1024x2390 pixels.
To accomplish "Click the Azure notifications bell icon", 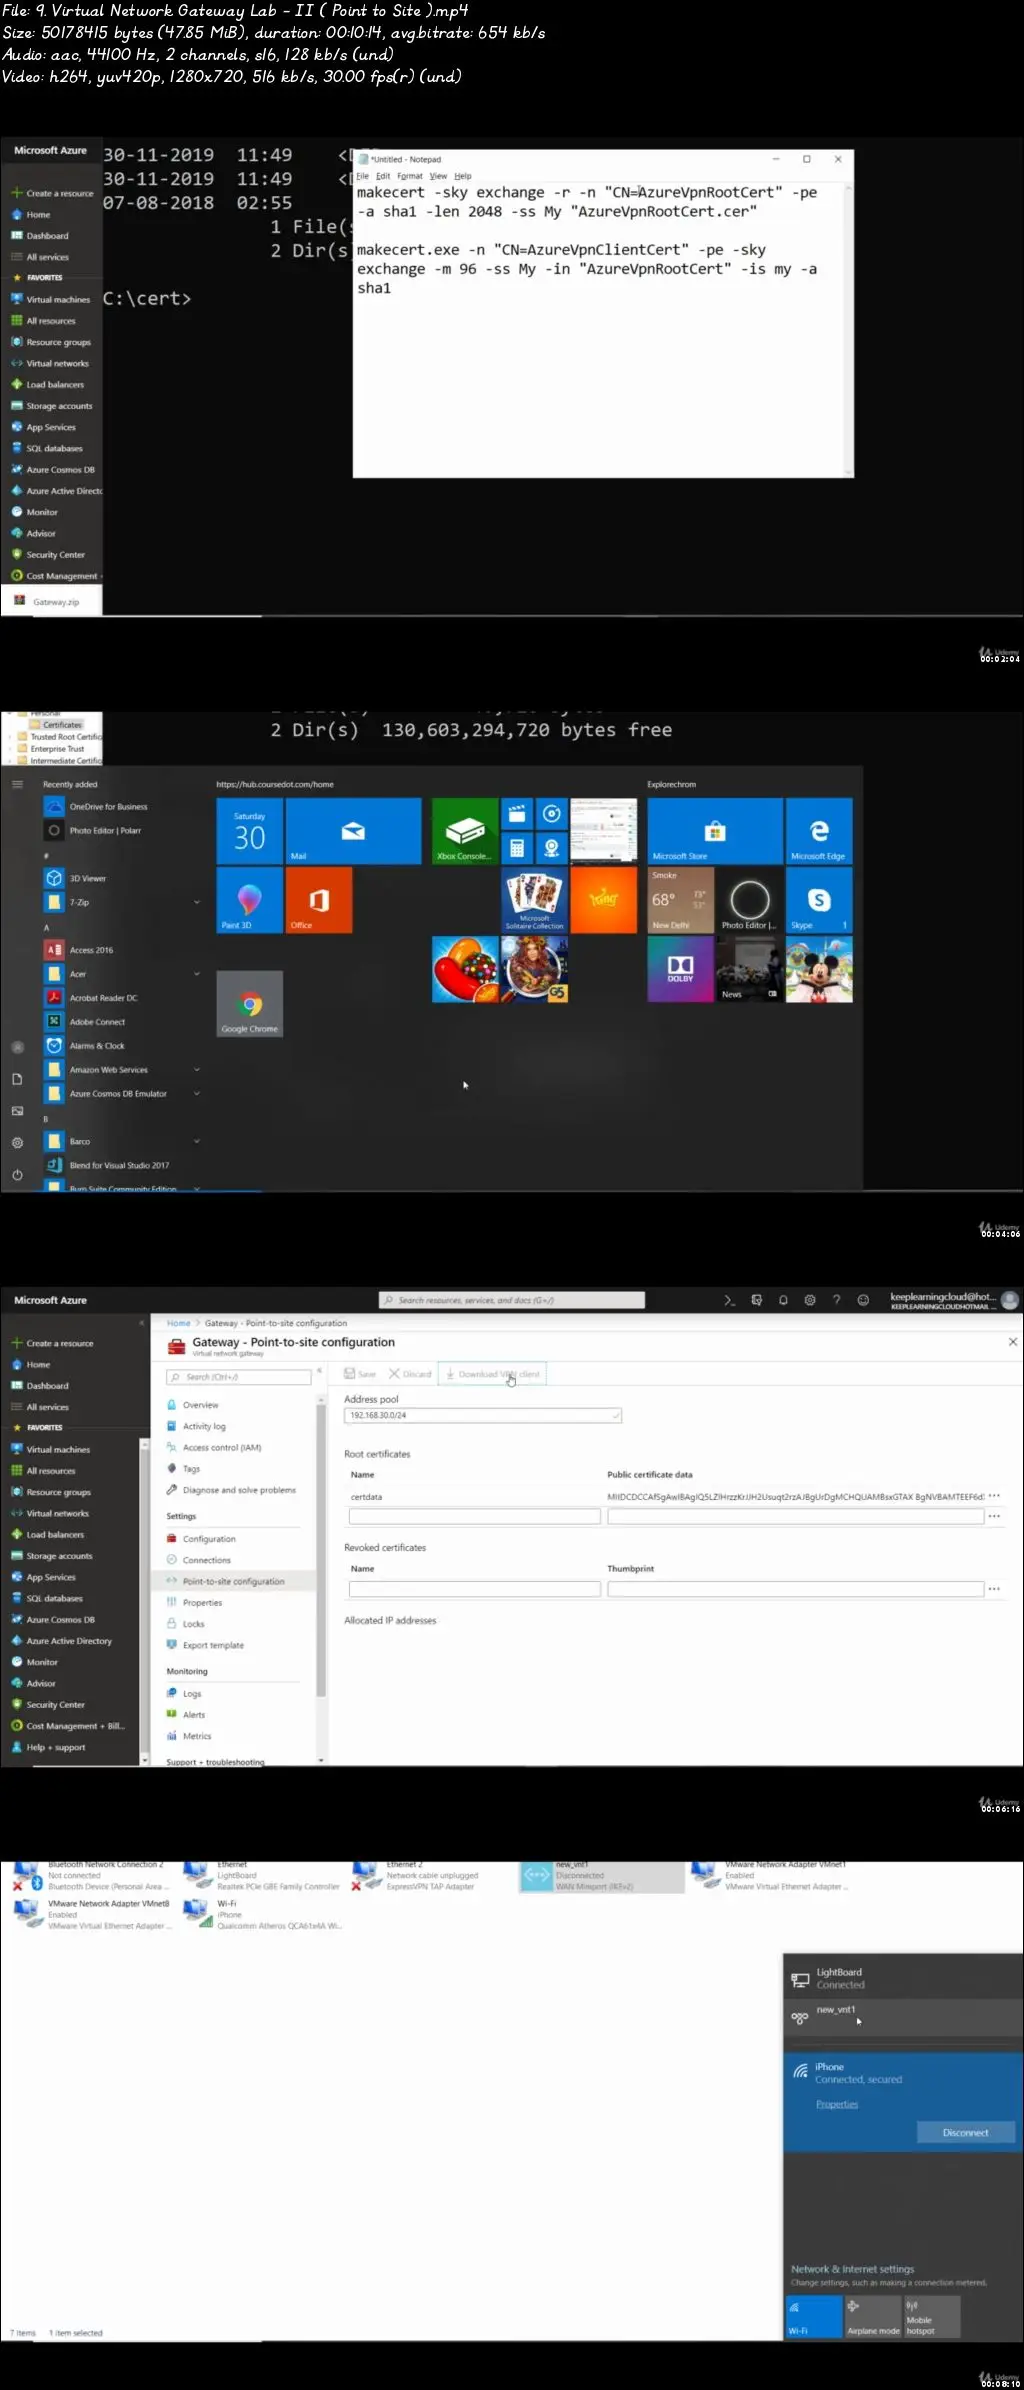I will [x=783, y=1300].
